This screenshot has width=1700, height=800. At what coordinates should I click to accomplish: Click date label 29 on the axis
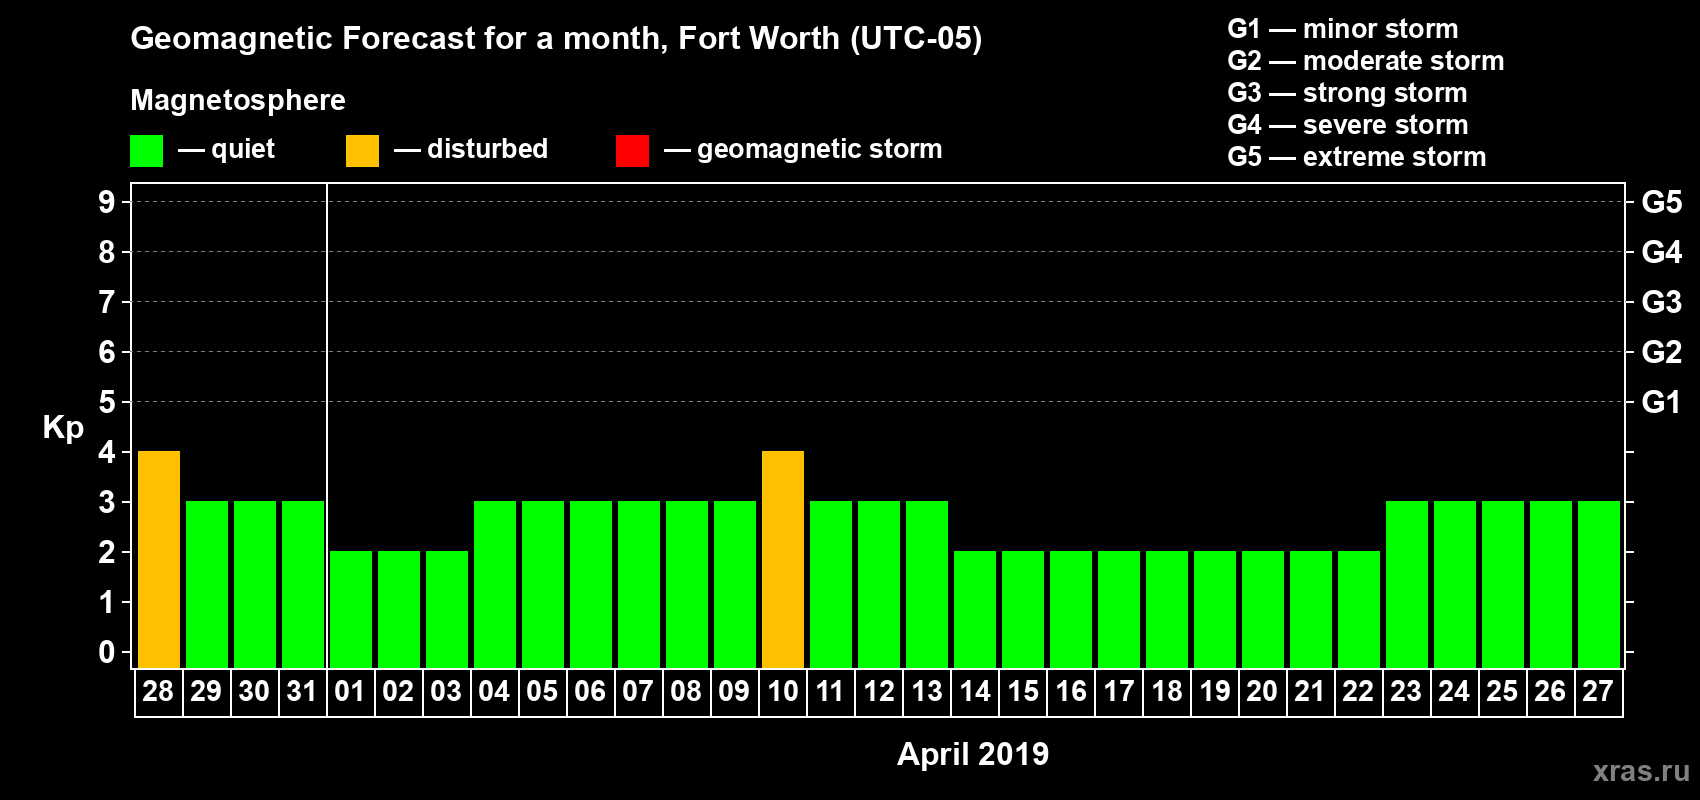point(206,692)
